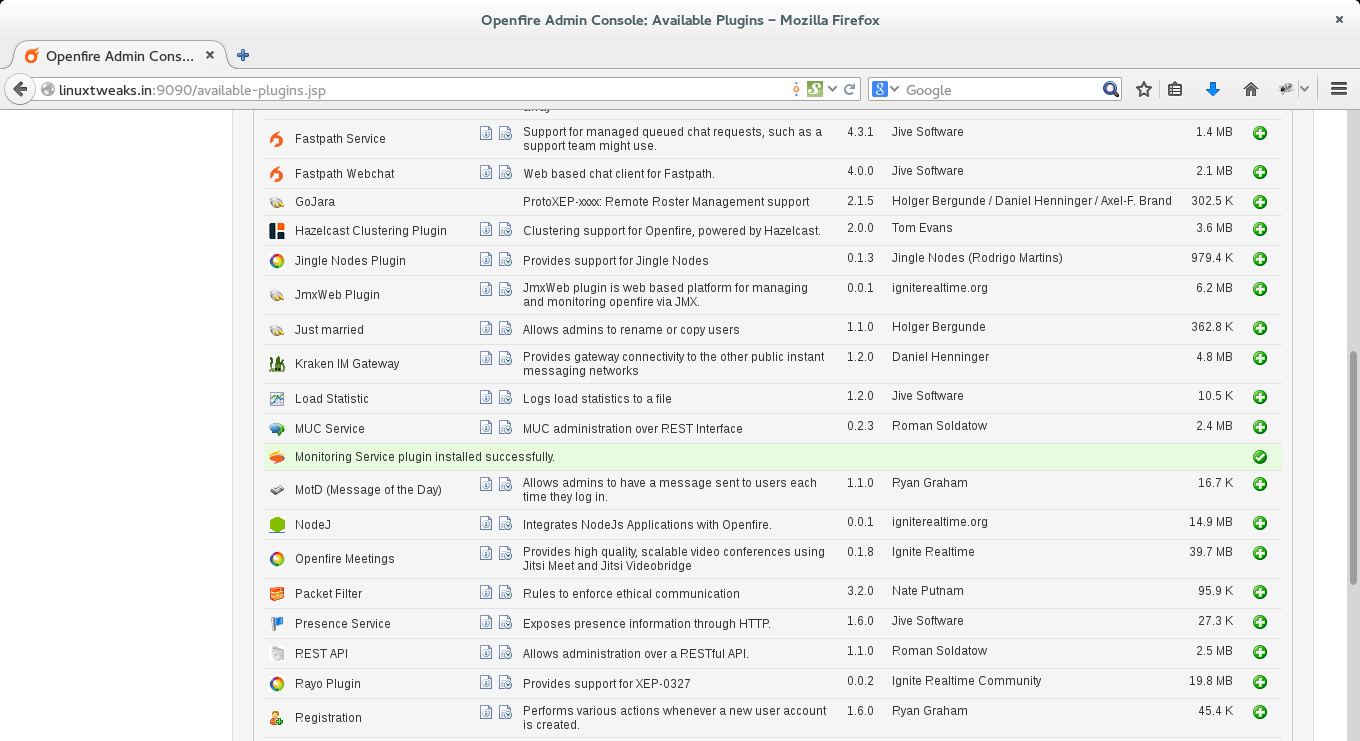The height and width of the screenshot is (741, 1360).
Task: Open the changelog icon for Fastpath Service
Action: coord(505,132)
